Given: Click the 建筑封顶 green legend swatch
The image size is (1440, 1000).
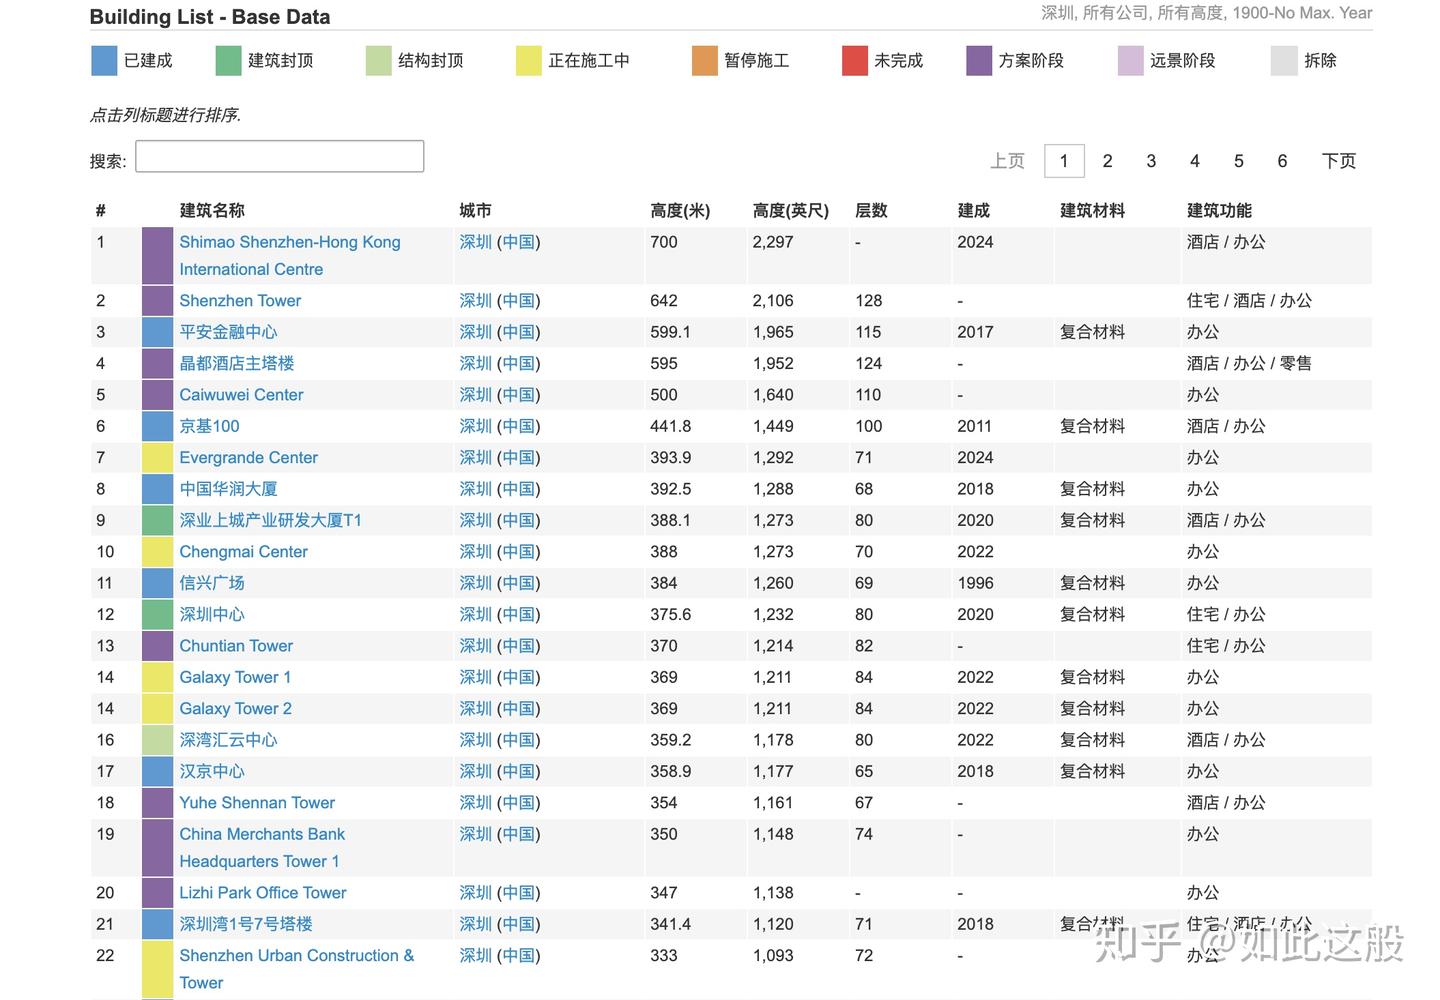Looking at the screenshot, I should pyautogui.click(x=229, y=61).
